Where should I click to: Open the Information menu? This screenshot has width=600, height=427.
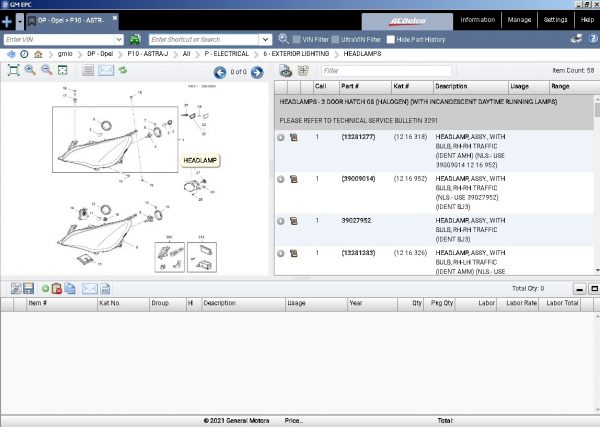[478, 20]
